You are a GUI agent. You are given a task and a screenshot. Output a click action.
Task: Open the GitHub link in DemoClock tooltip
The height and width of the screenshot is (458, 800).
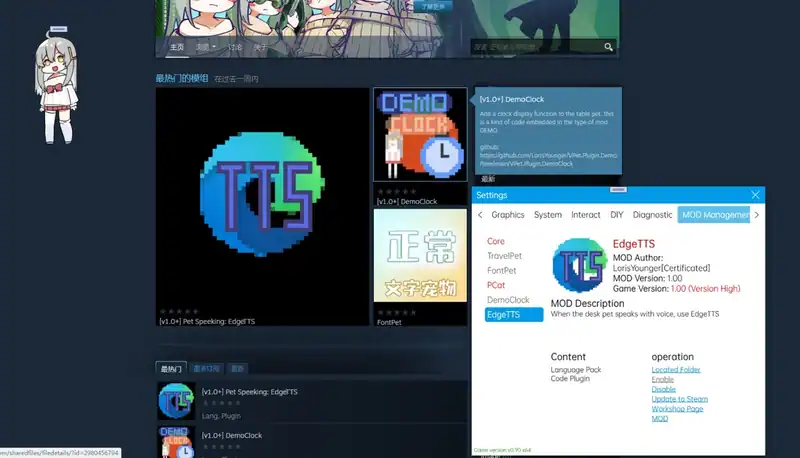pos(548,159)
